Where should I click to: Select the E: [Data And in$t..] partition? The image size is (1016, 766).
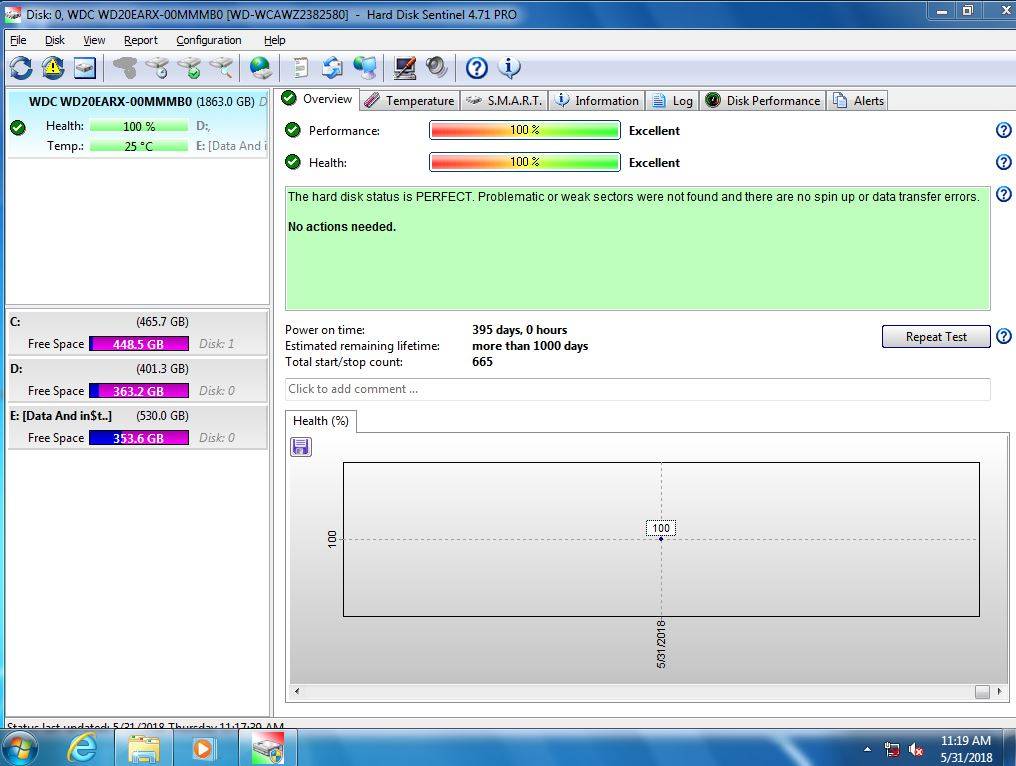coord(137,427)
